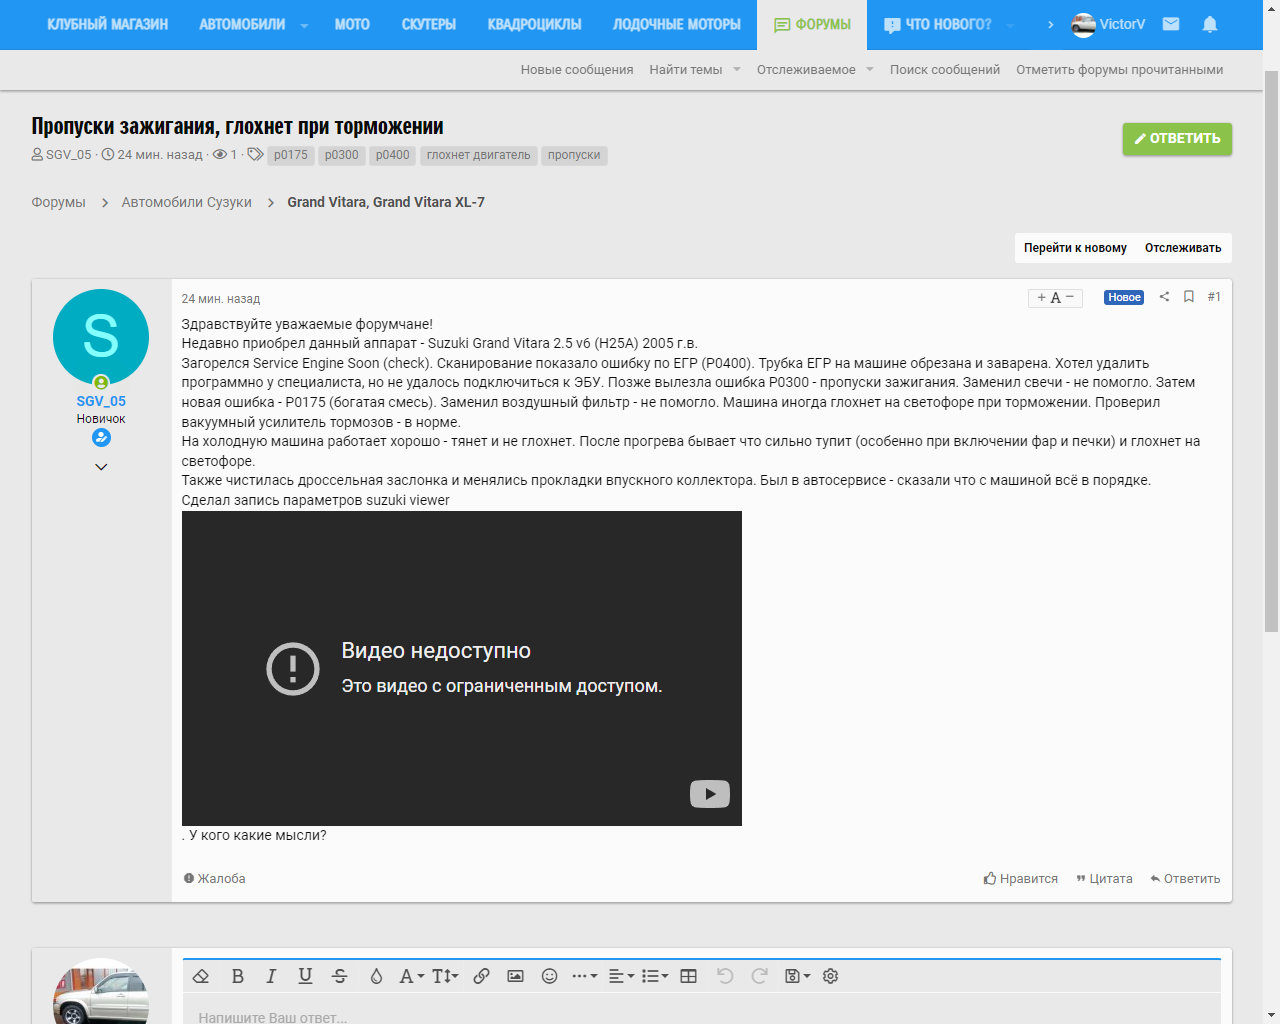
Task: Open the text color droplet tool
Action: click(376, 976)
